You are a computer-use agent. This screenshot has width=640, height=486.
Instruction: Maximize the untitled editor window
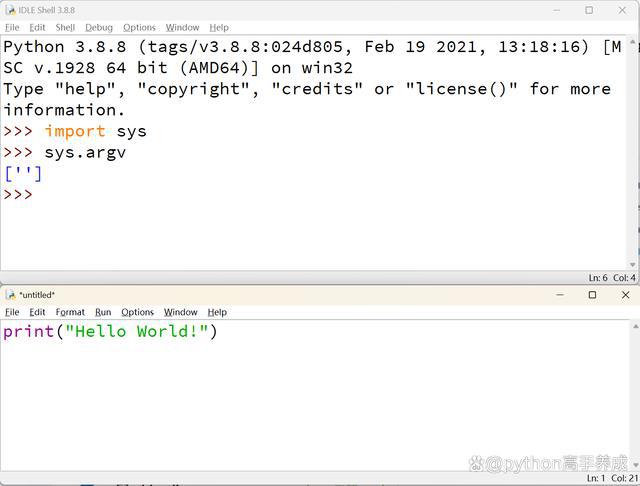click(x=592, y=295)
